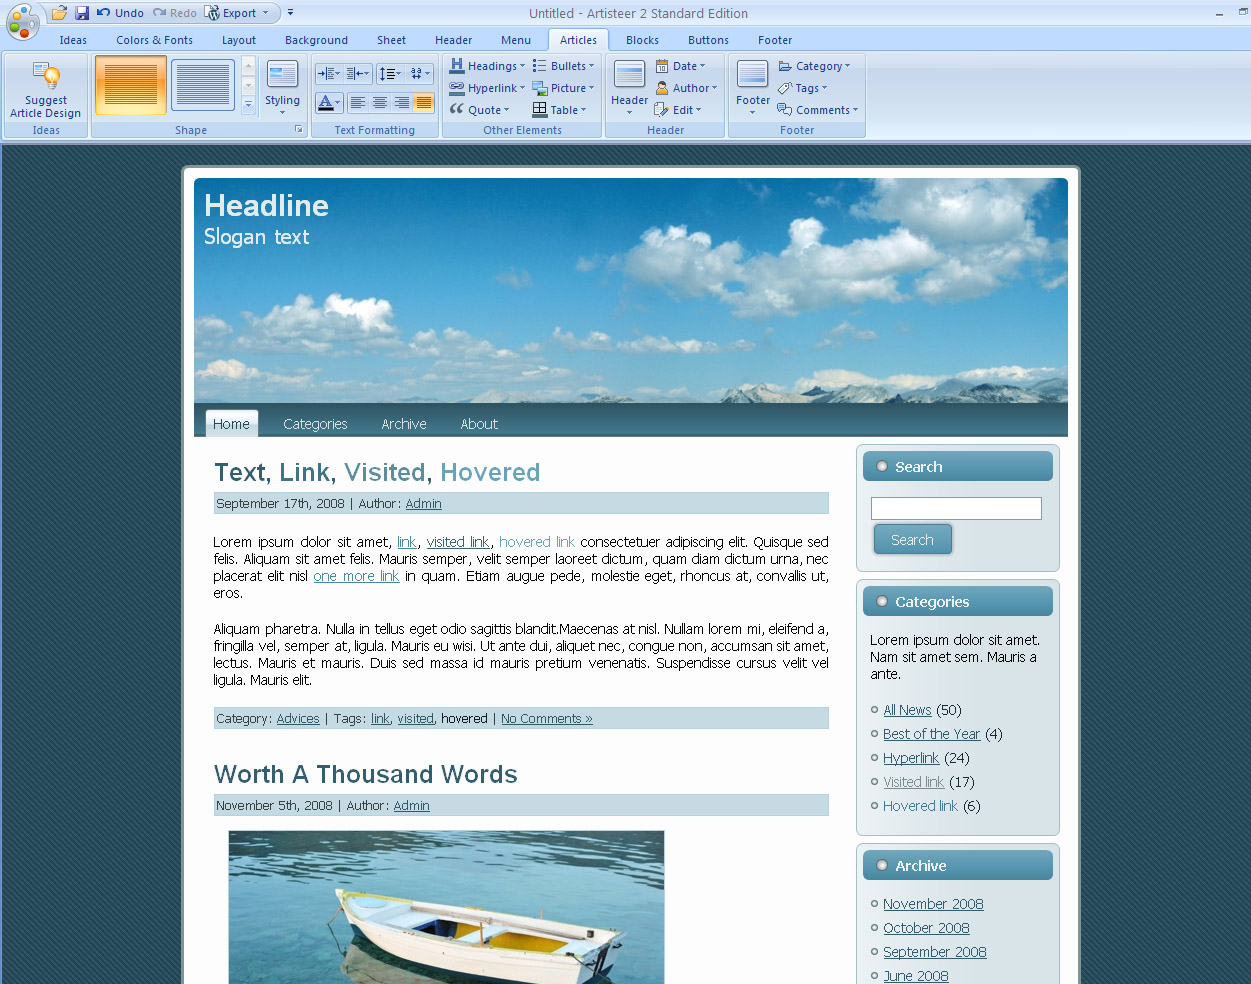The image size is (1251, 984).
Task: Open the Headings dropdown
Action: click(x=487, y=66)
